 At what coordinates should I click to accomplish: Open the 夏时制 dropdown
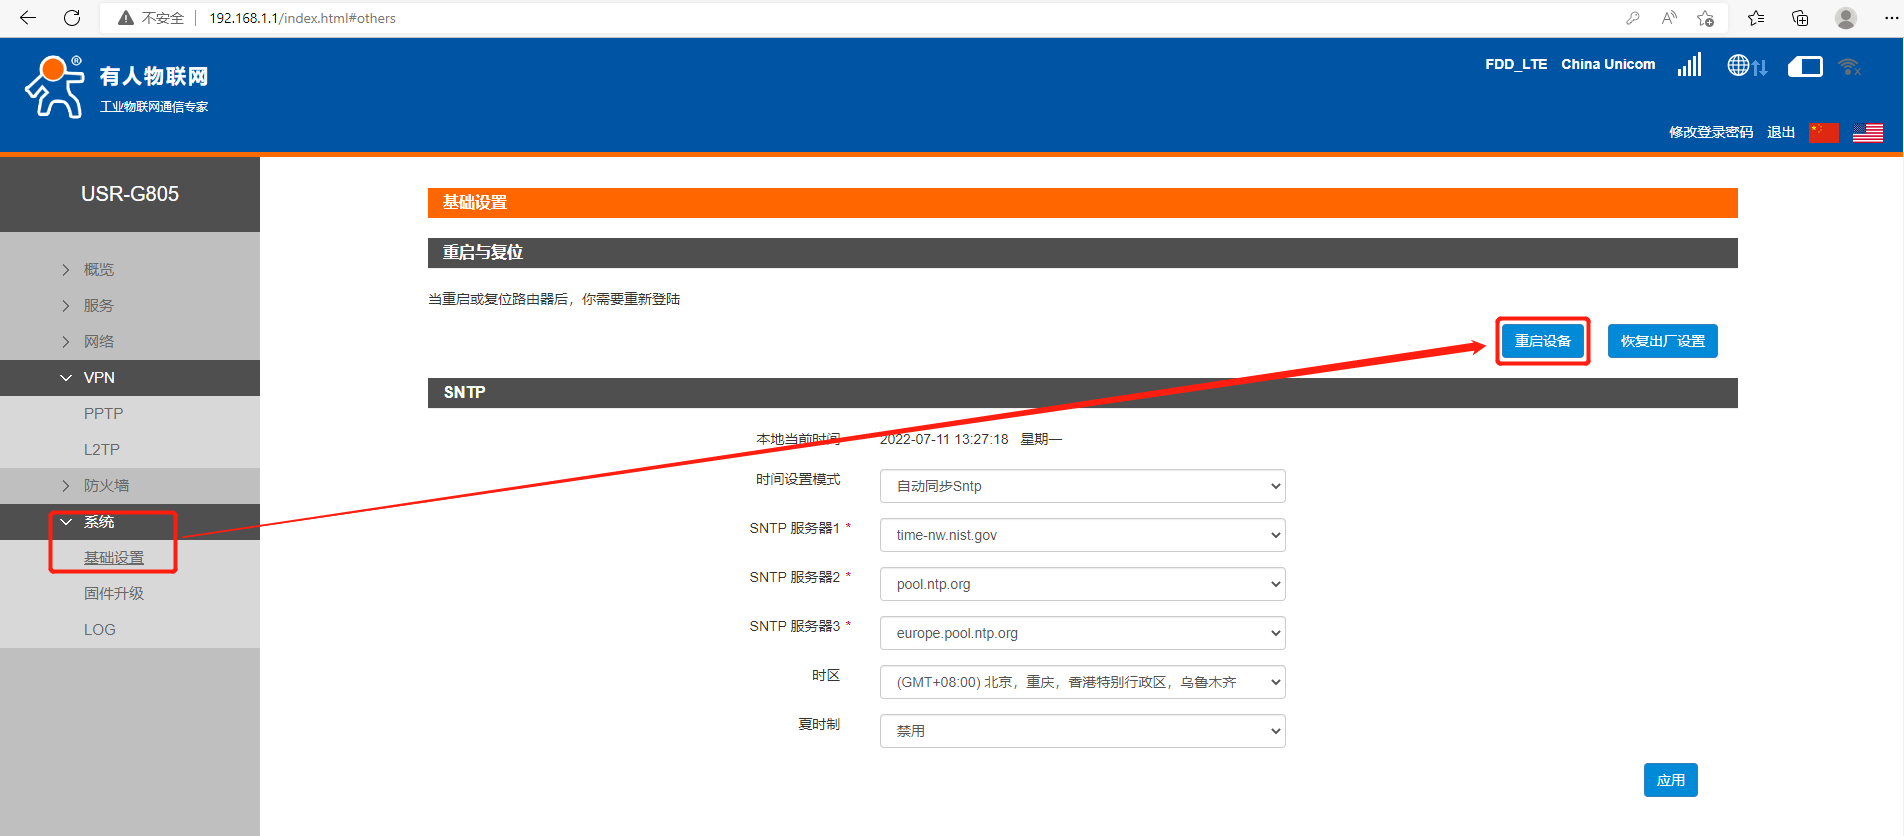1082,731
